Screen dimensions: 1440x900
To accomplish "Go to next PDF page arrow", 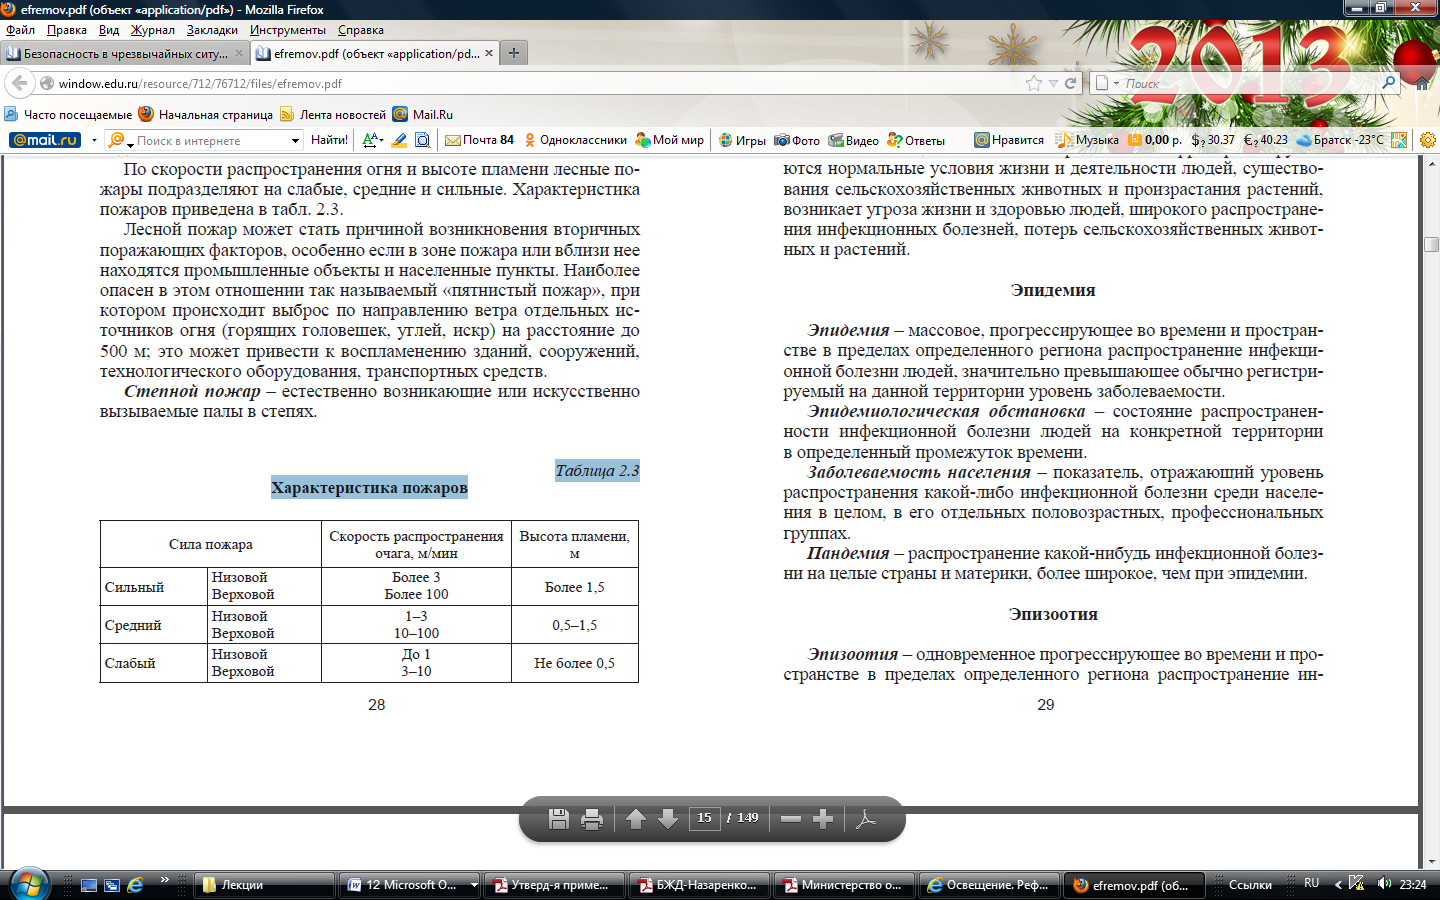I will [x=668, y=819].
